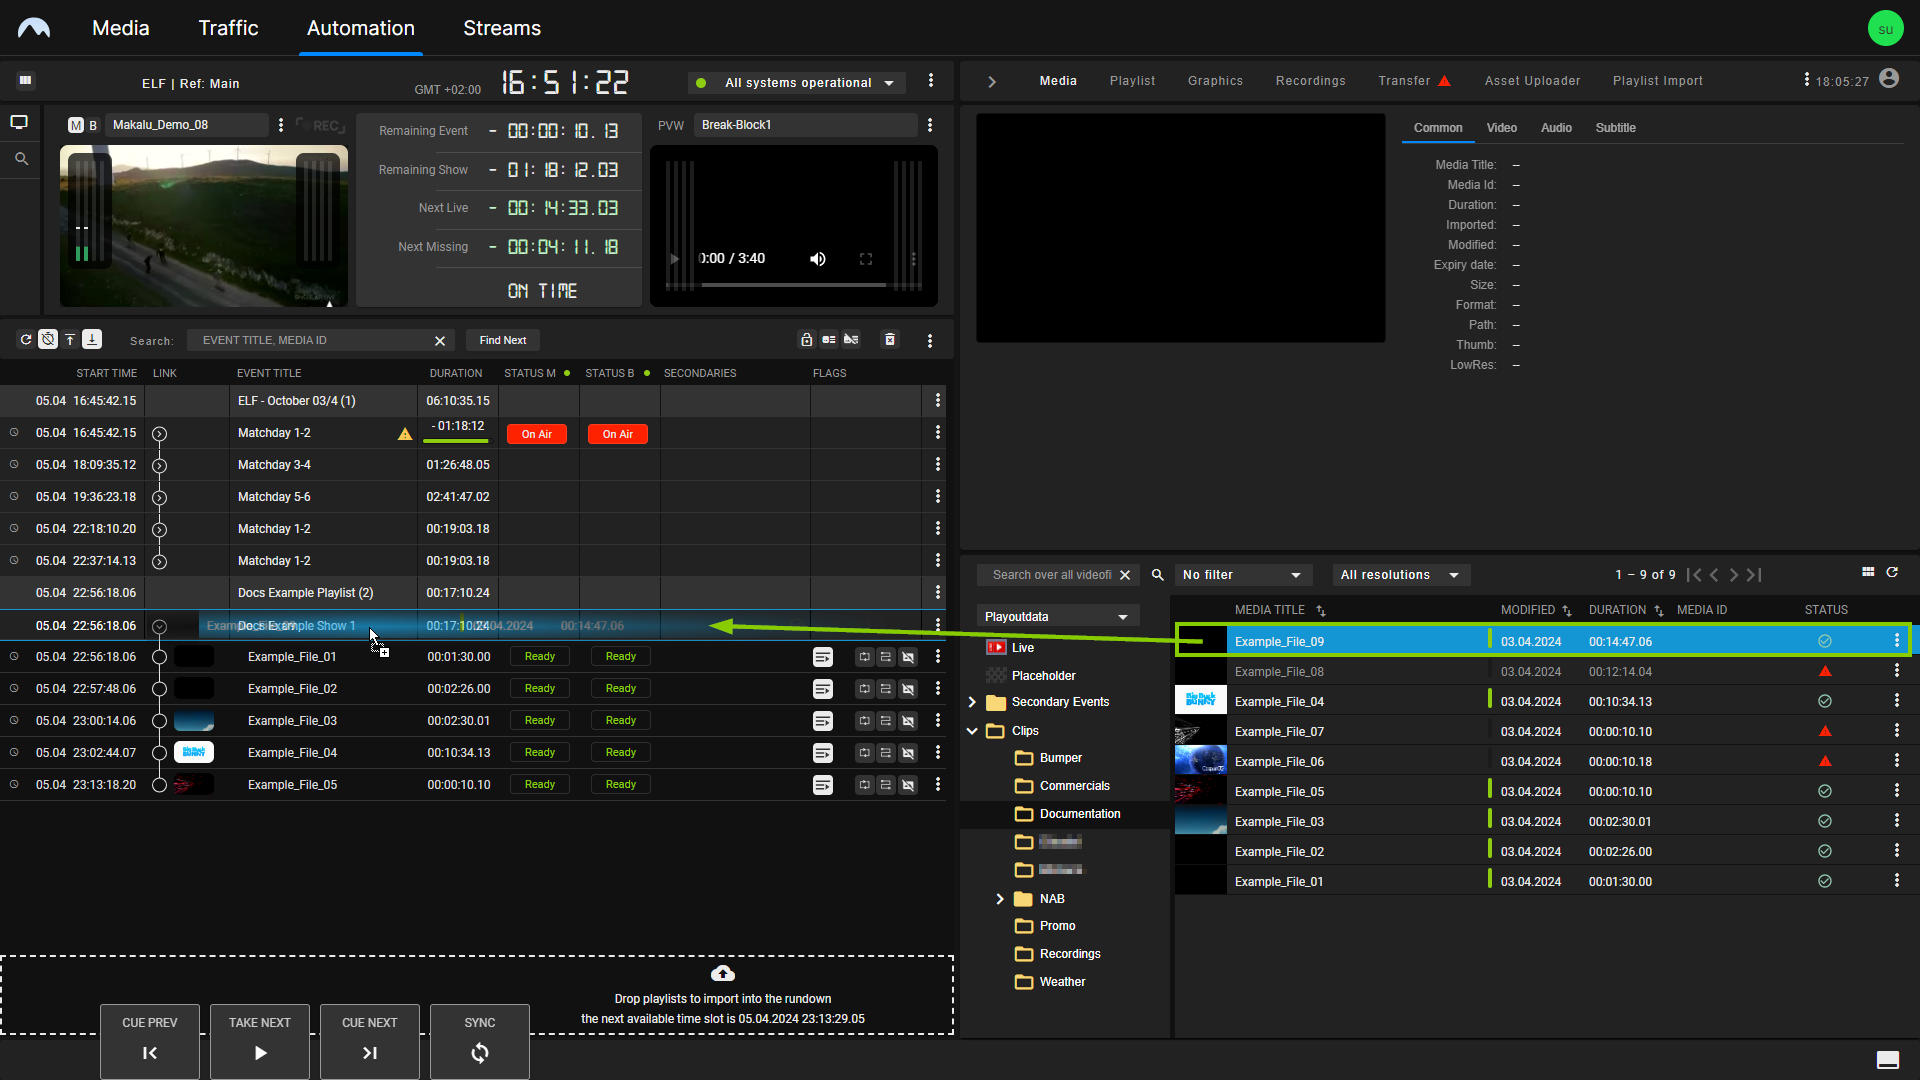The width and height of the screenshot is (1920, 1080).
Task: Click the Find Next search button
Action: click(x=501, y=340)
